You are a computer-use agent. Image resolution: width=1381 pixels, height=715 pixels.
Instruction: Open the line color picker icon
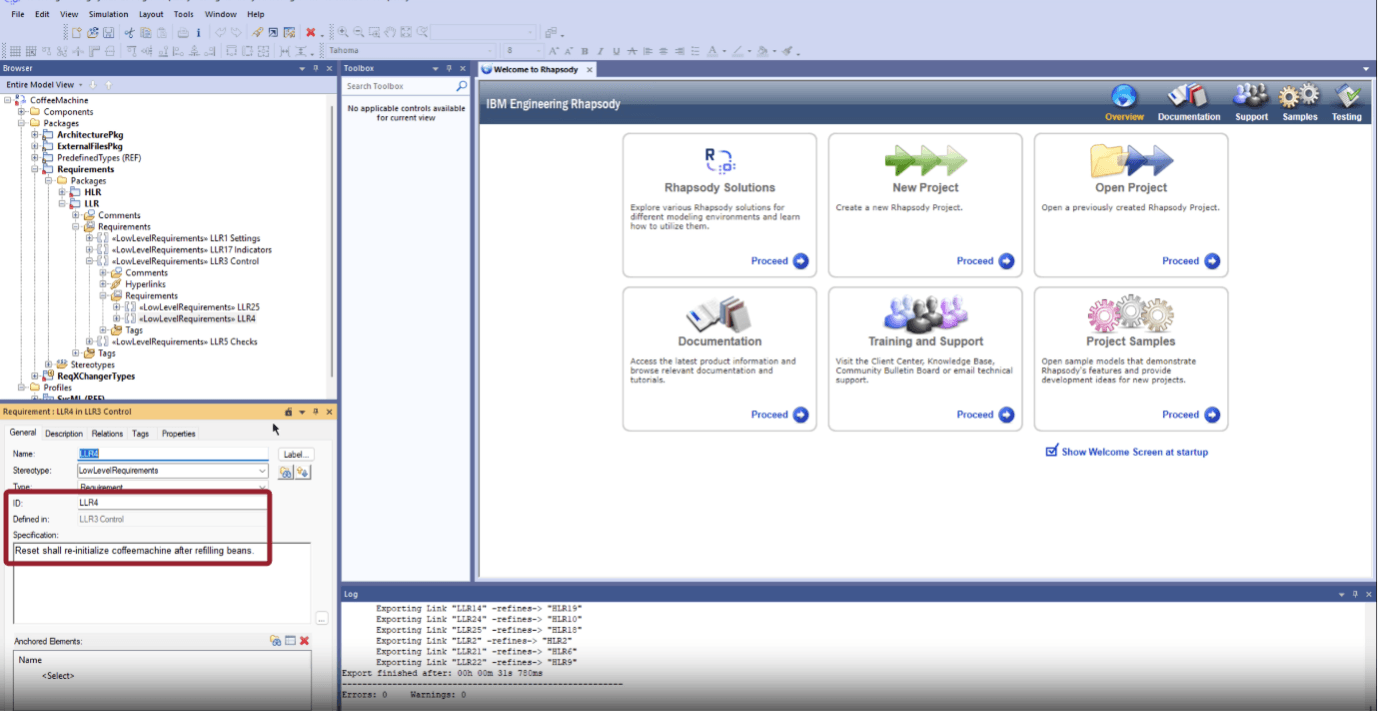[x=738, y=51]
